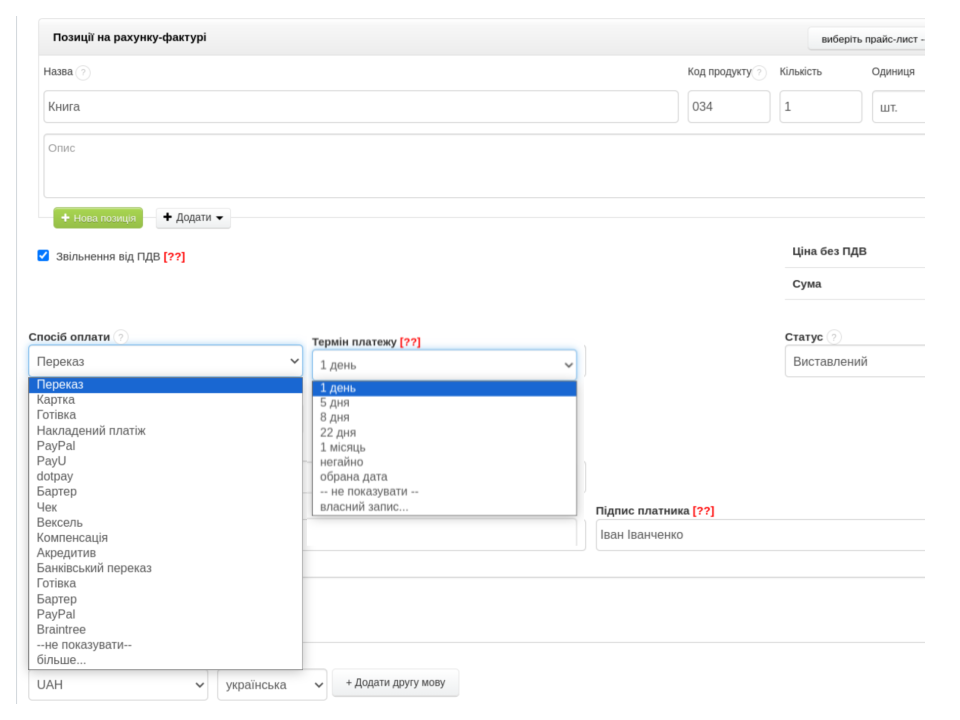Select the обрана дата payment term option

point(353,477)
